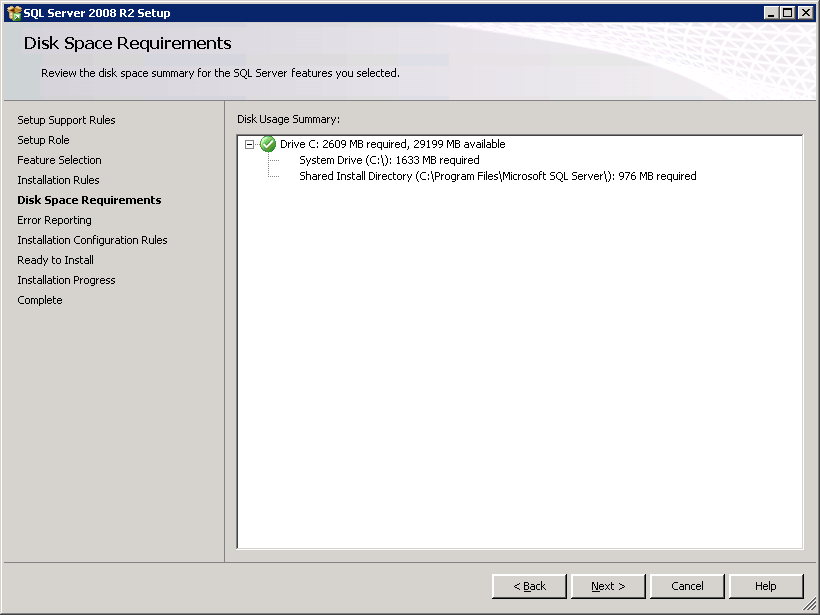The image size is (820, 615).
Task: Click the Setup Role step
Action: 43,140
